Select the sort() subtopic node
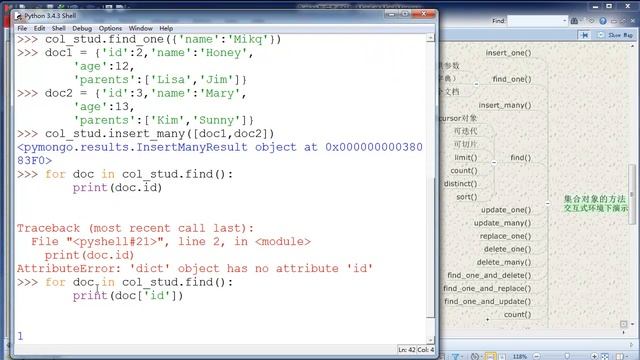The image size is (640, 360). [x=467, y=197]
